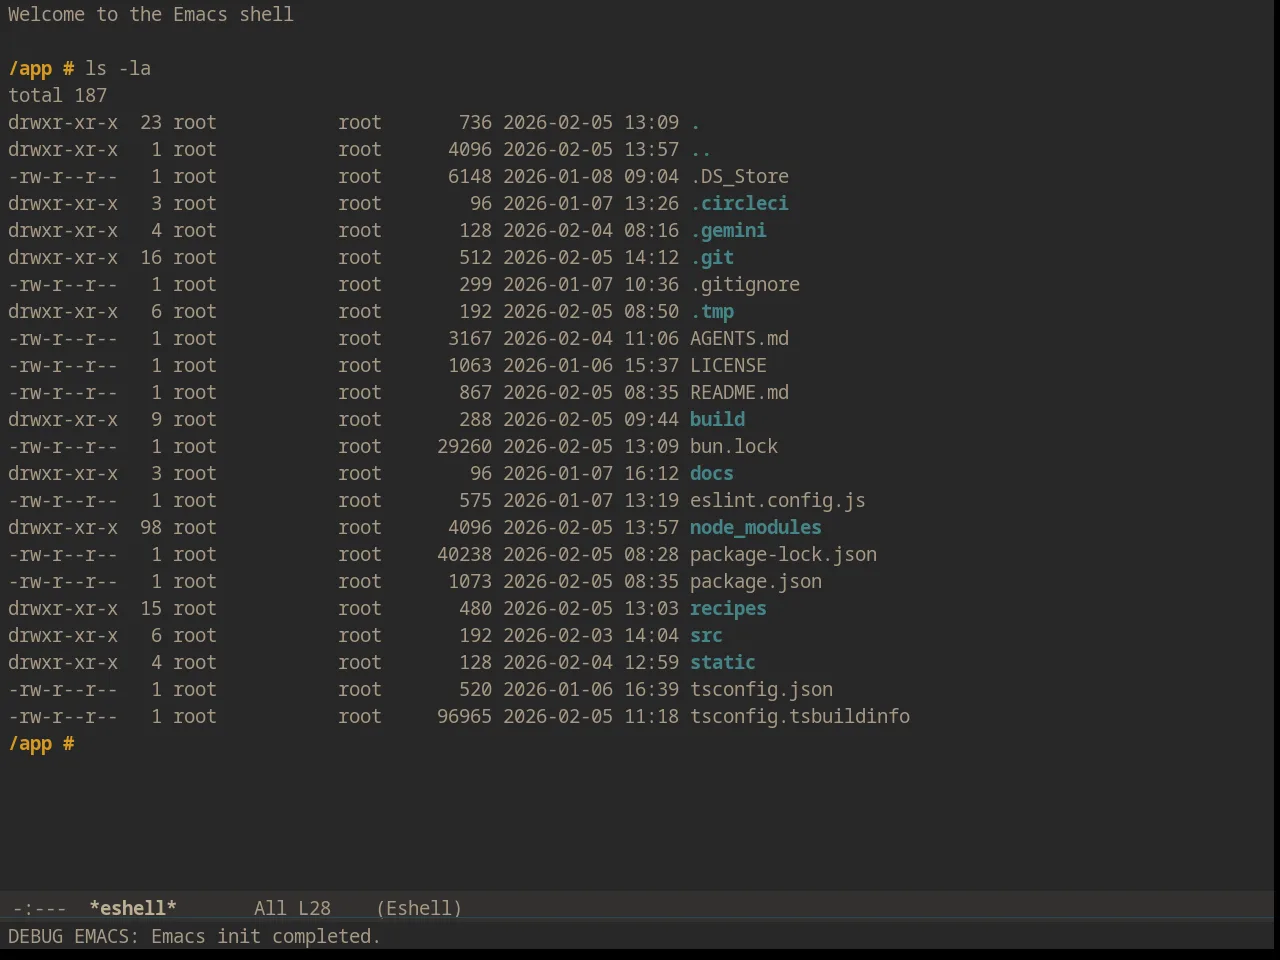
Task: Click the package-lock.json file name
Action: (x=783, y=554)
